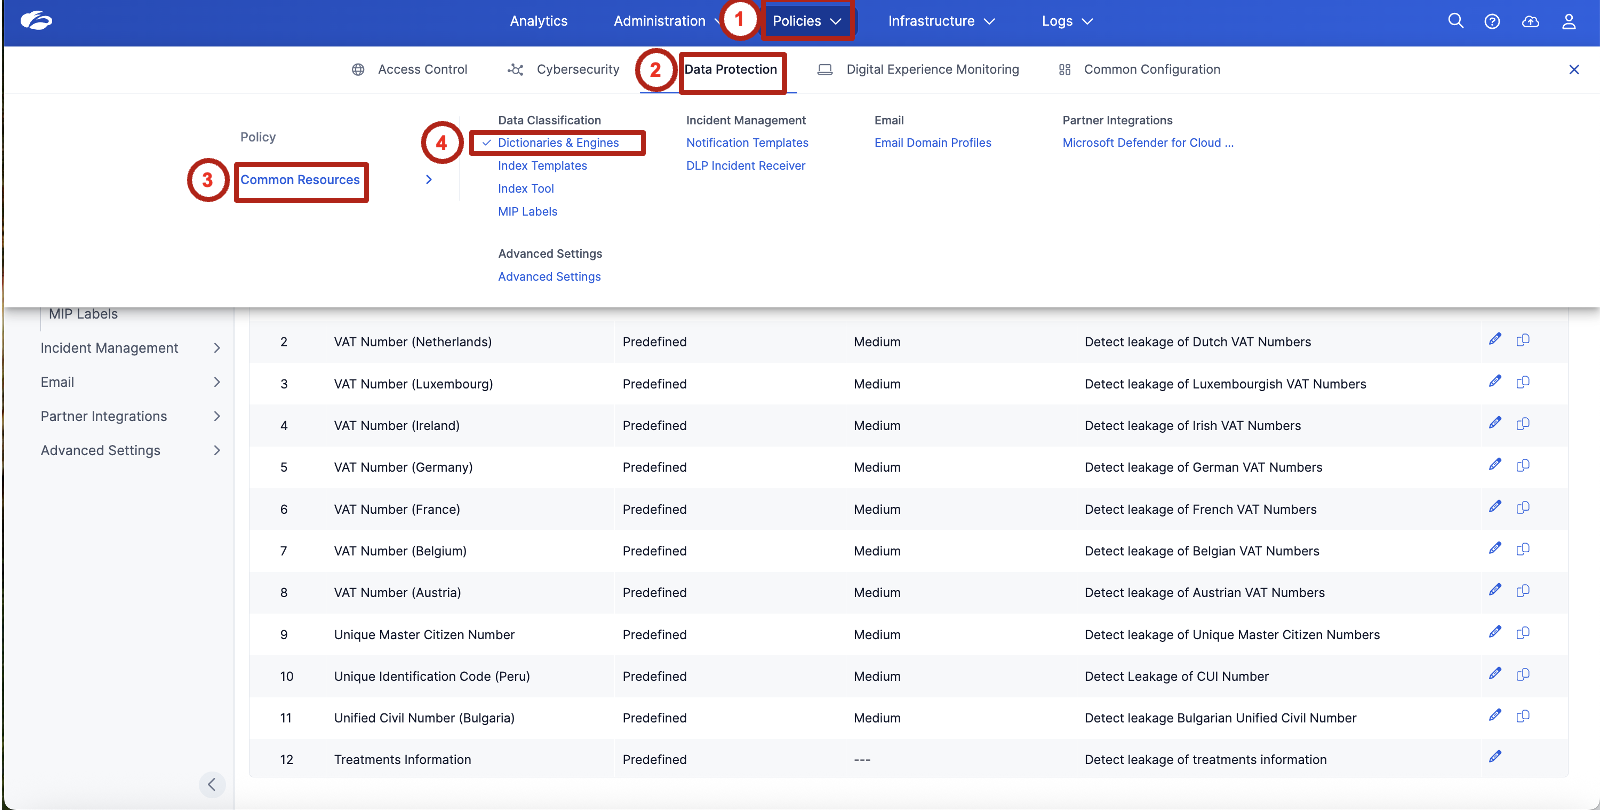Edit the Treatments Information dictionary row
Screen dimensions: 1604x810
point(1494,757)
